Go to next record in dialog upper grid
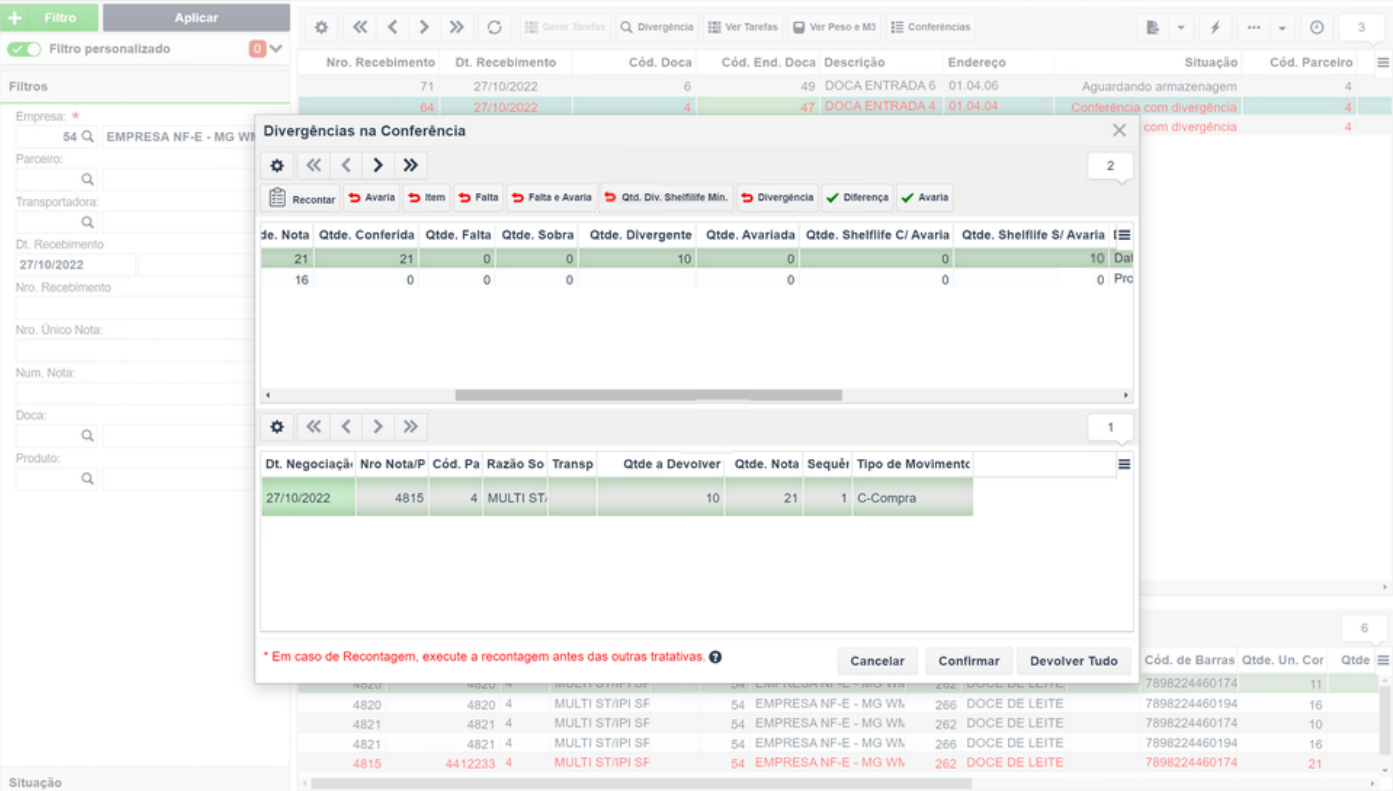Viewport: 1393px width, 791px height. [377, 166]
